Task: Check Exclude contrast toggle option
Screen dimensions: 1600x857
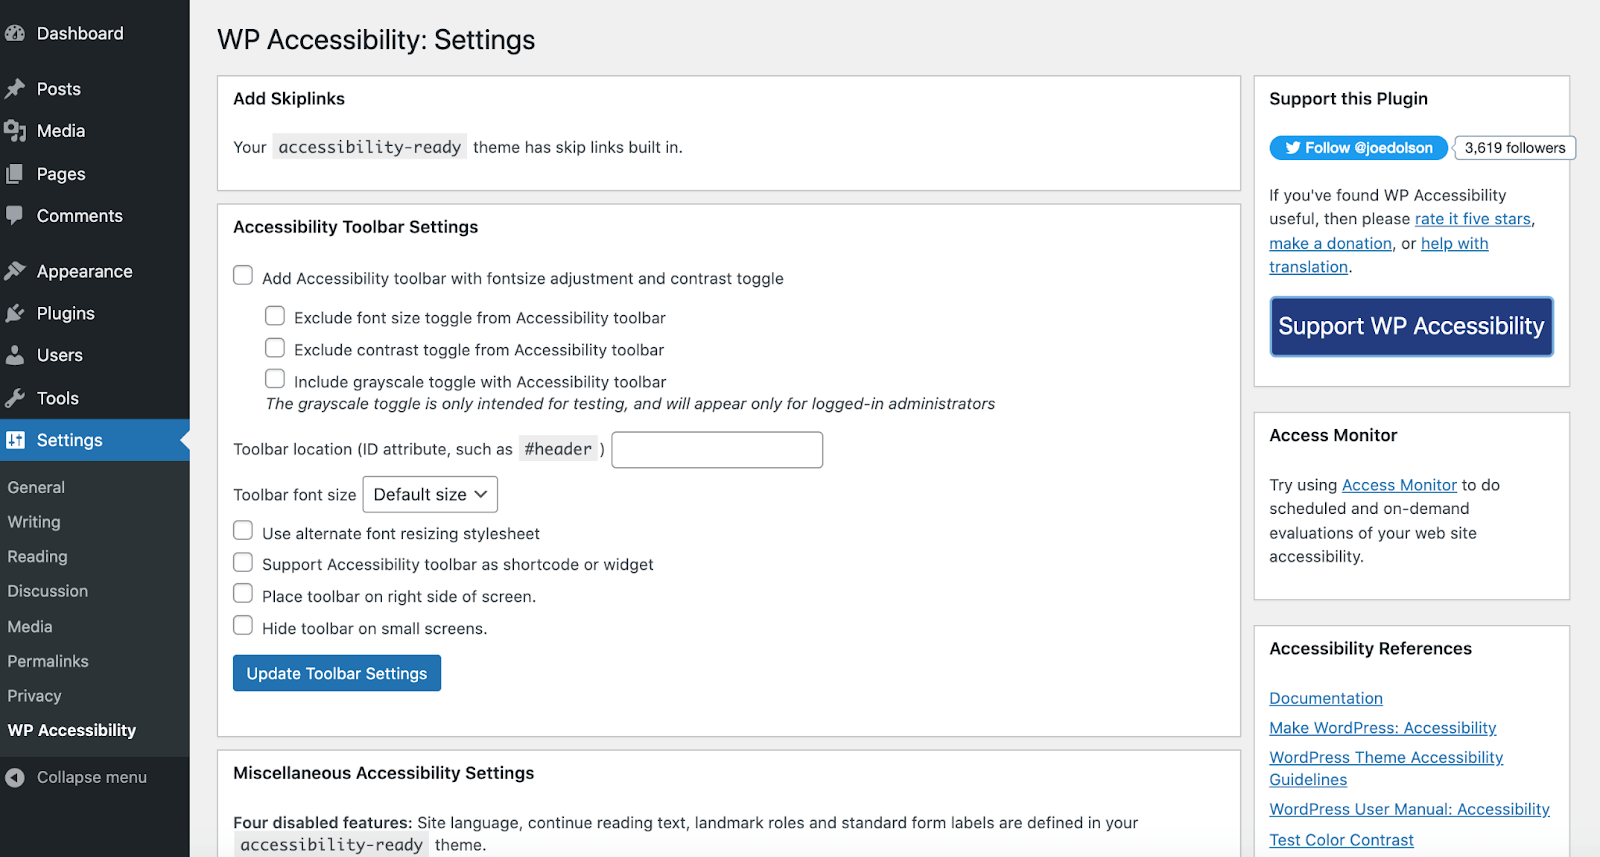Action: (x=275, y=348)
